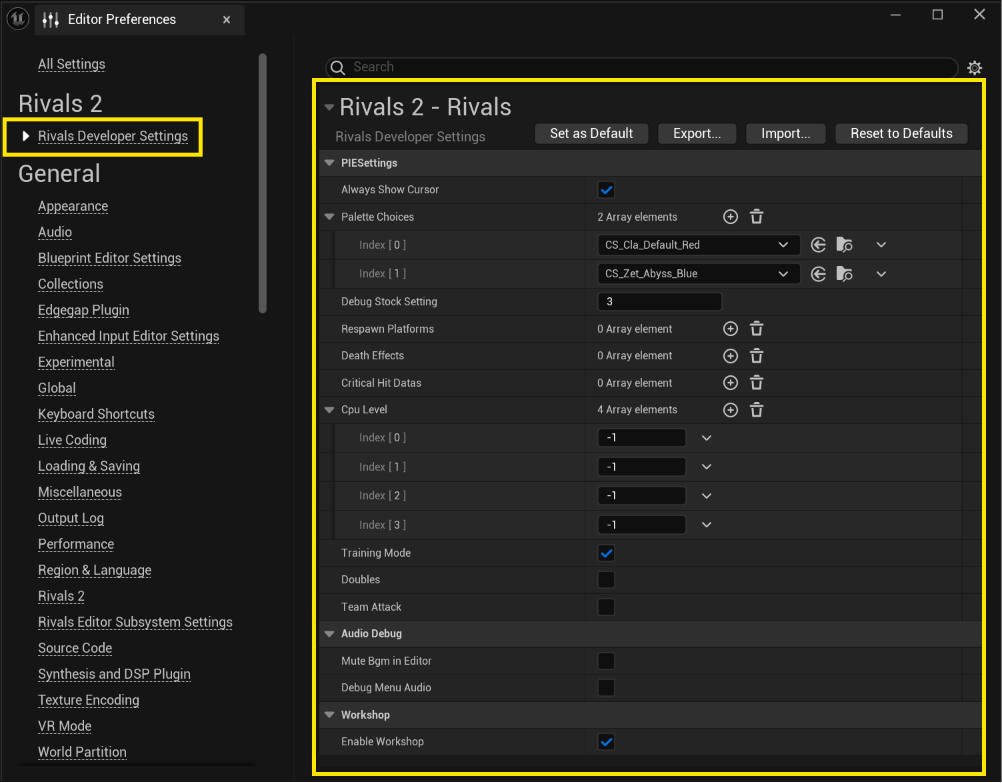Click the settings Search field
Screen dimensions: 1002x783
coord(642,67)
